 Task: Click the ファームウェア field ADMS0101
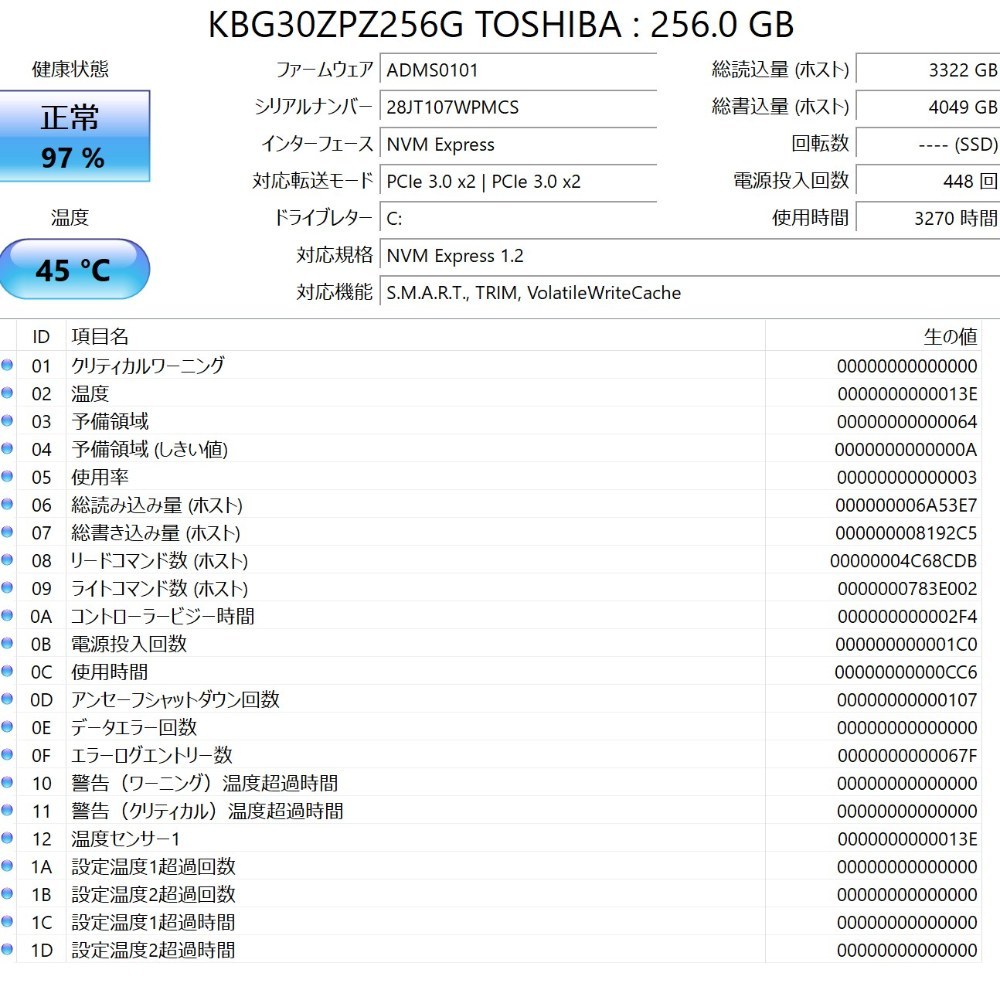pyautogui.click(x=518, y=70)
